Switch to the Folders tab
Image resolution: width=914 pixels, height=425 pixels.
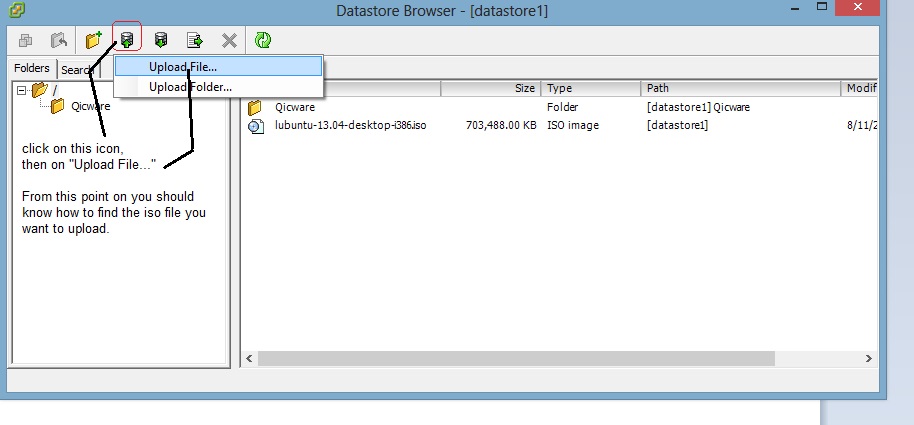[32, 69]
